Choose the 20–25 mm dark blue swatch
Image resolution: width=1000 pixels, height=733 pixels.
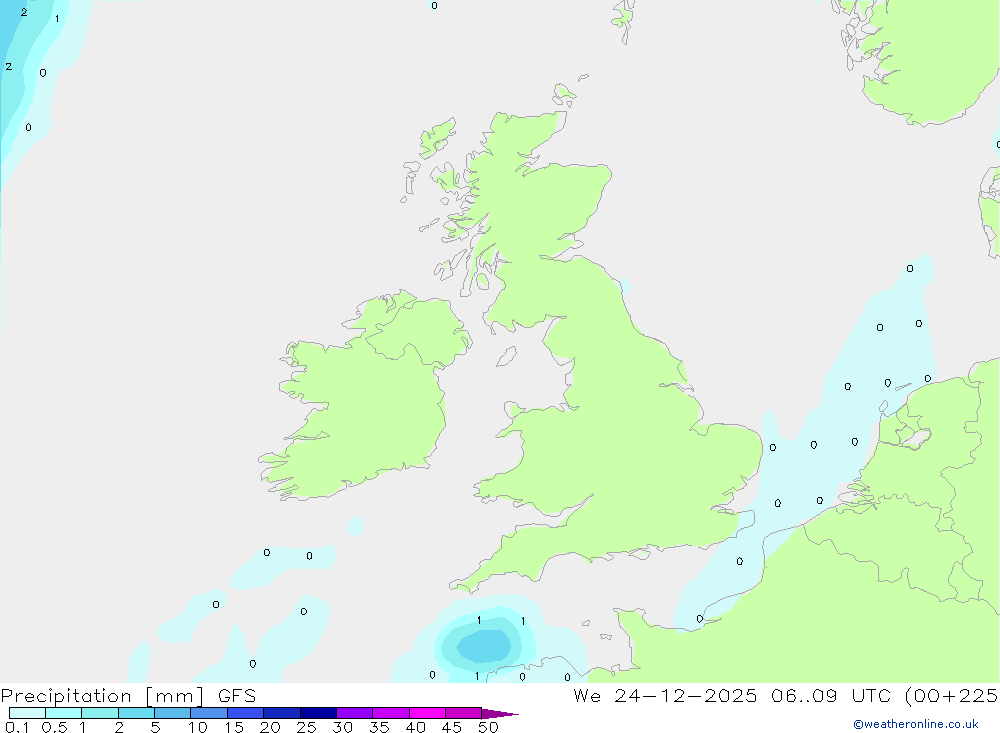point(281,713)
